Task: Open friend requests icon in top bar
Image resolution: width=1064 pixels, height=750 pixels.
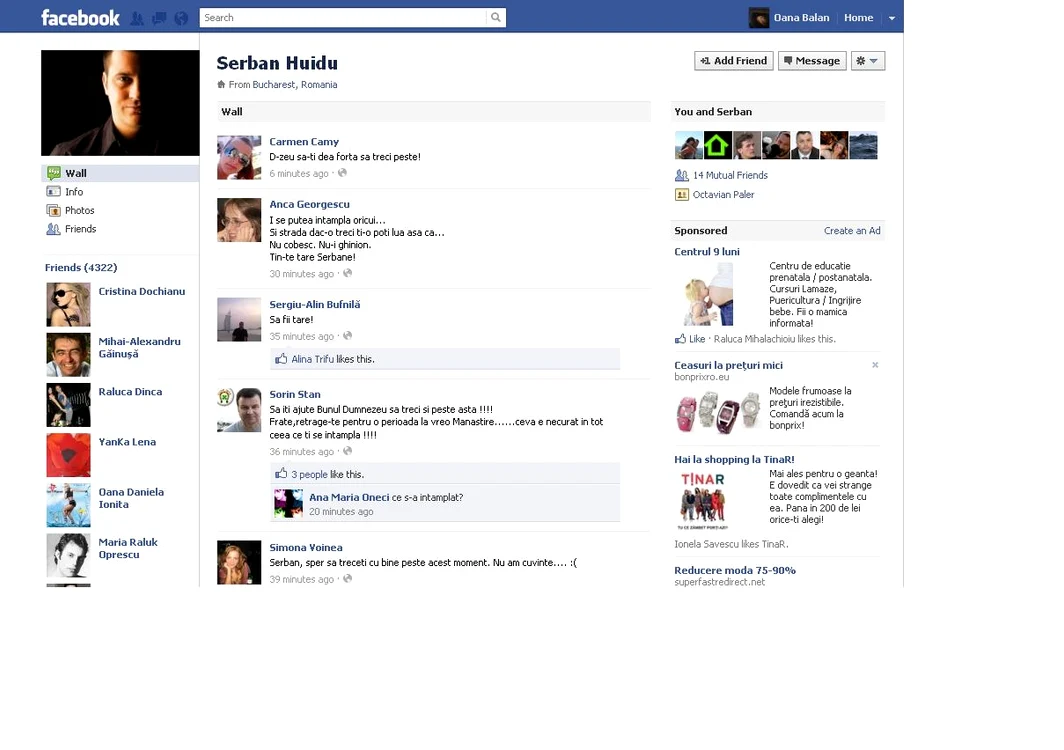Action: [136, 18]
